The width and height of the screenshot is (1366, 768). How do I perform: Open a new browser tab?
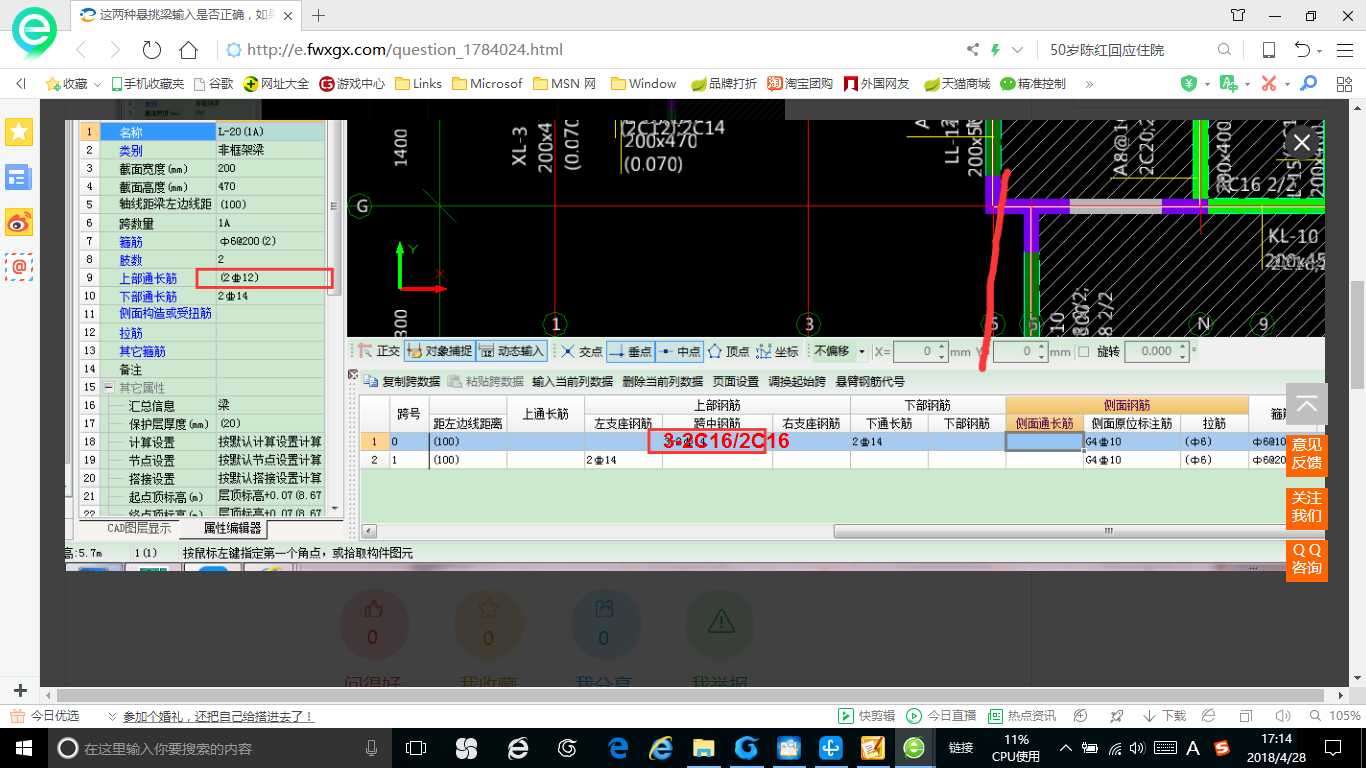tap(319, 15)
